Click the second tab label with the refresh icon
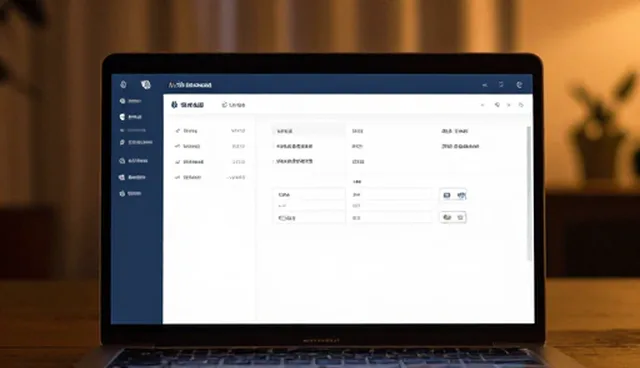The image size is (640, 368). [233, 105]
